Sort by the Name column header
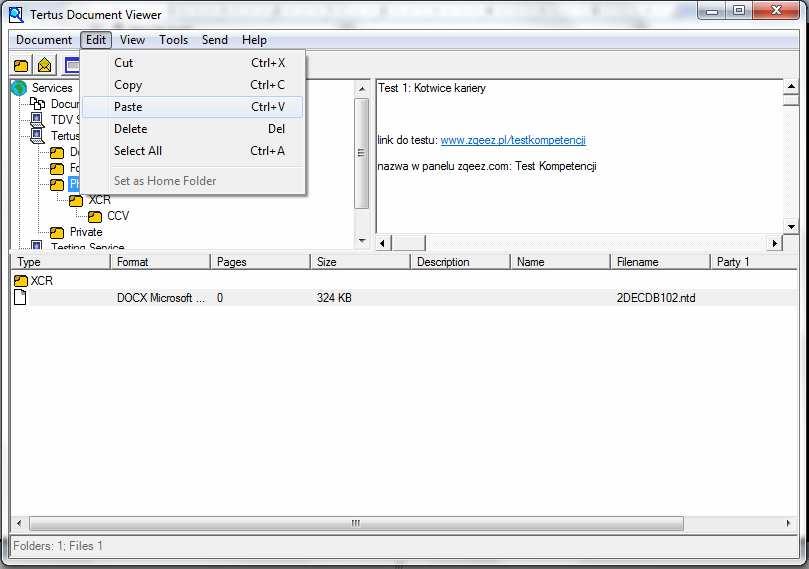The height and width of the screenshot is (569, 809). tap(560, 262)
